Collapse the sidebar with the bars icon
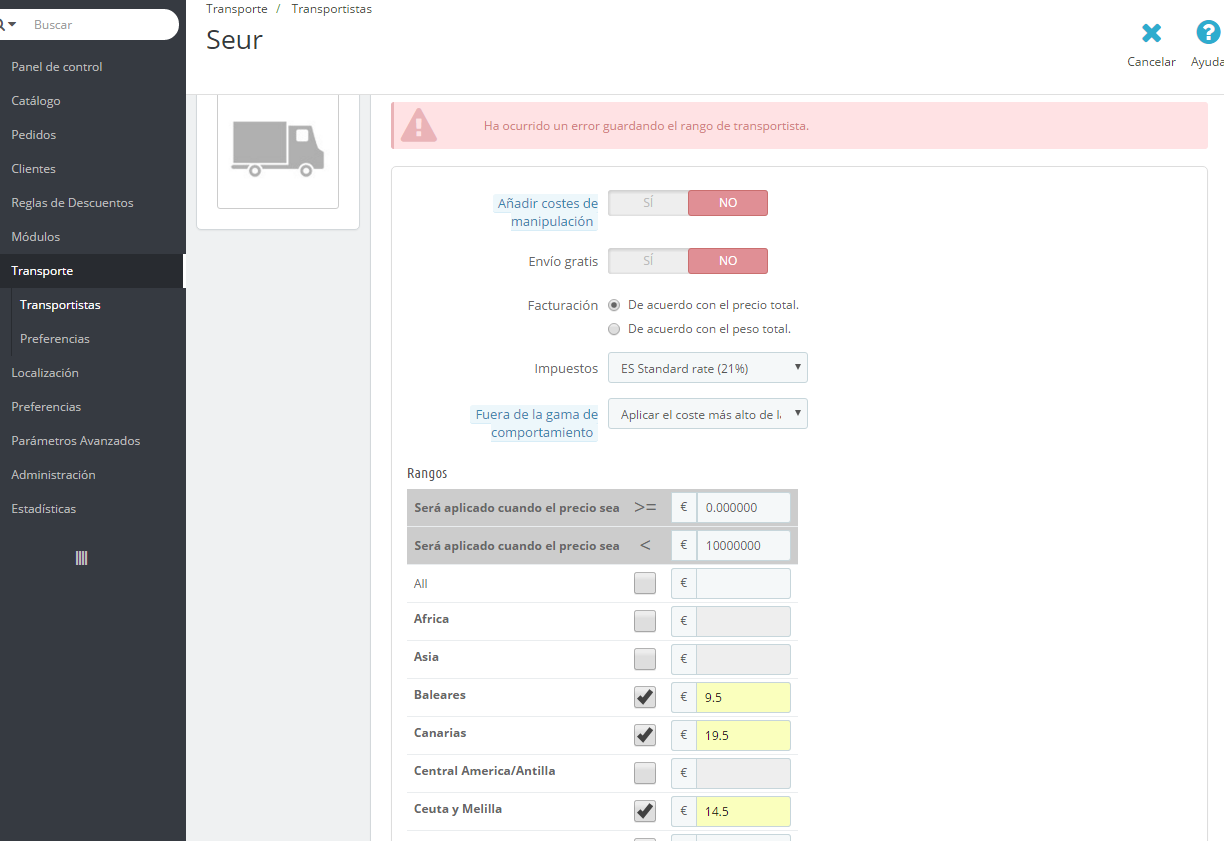 82,558
